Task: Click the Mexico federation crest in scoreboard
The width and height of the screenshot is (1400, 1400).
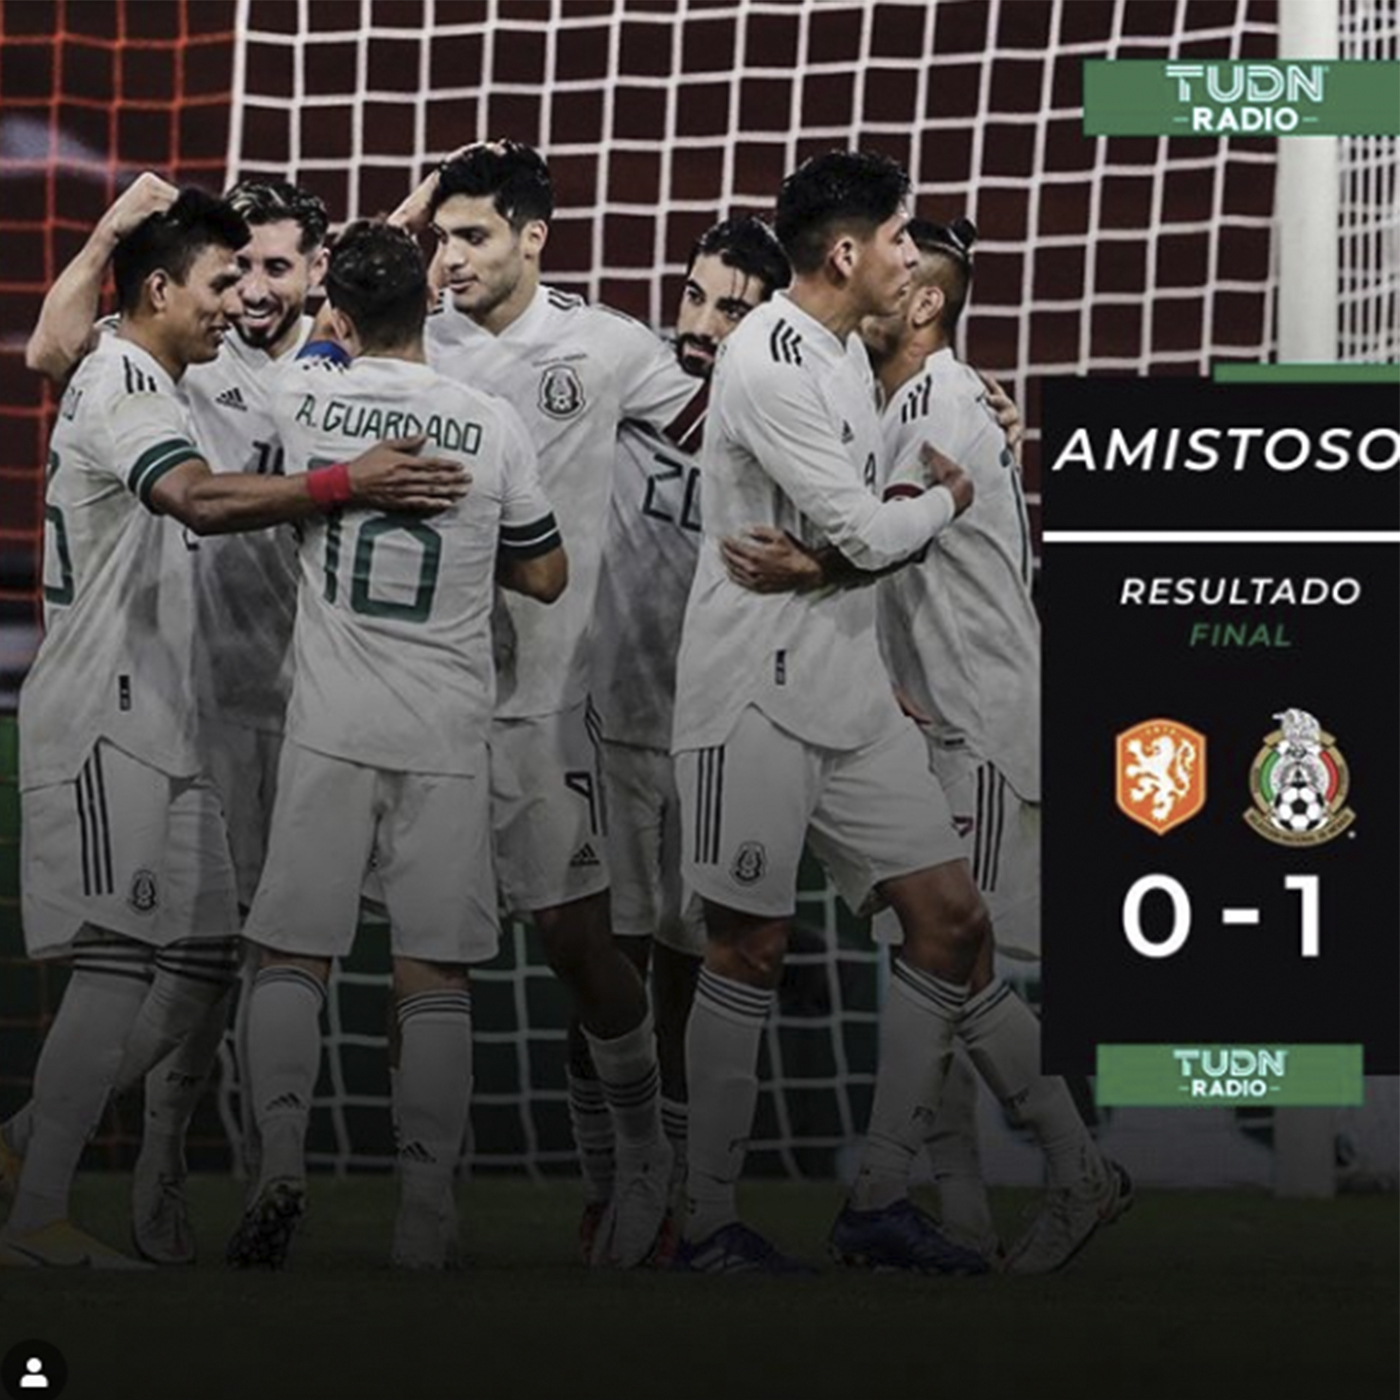Action: point(1299,777)
